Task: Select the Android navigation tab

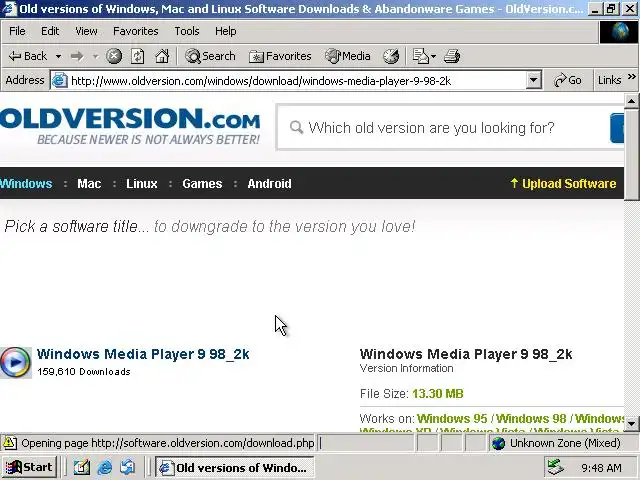Action: pos(269,184)
